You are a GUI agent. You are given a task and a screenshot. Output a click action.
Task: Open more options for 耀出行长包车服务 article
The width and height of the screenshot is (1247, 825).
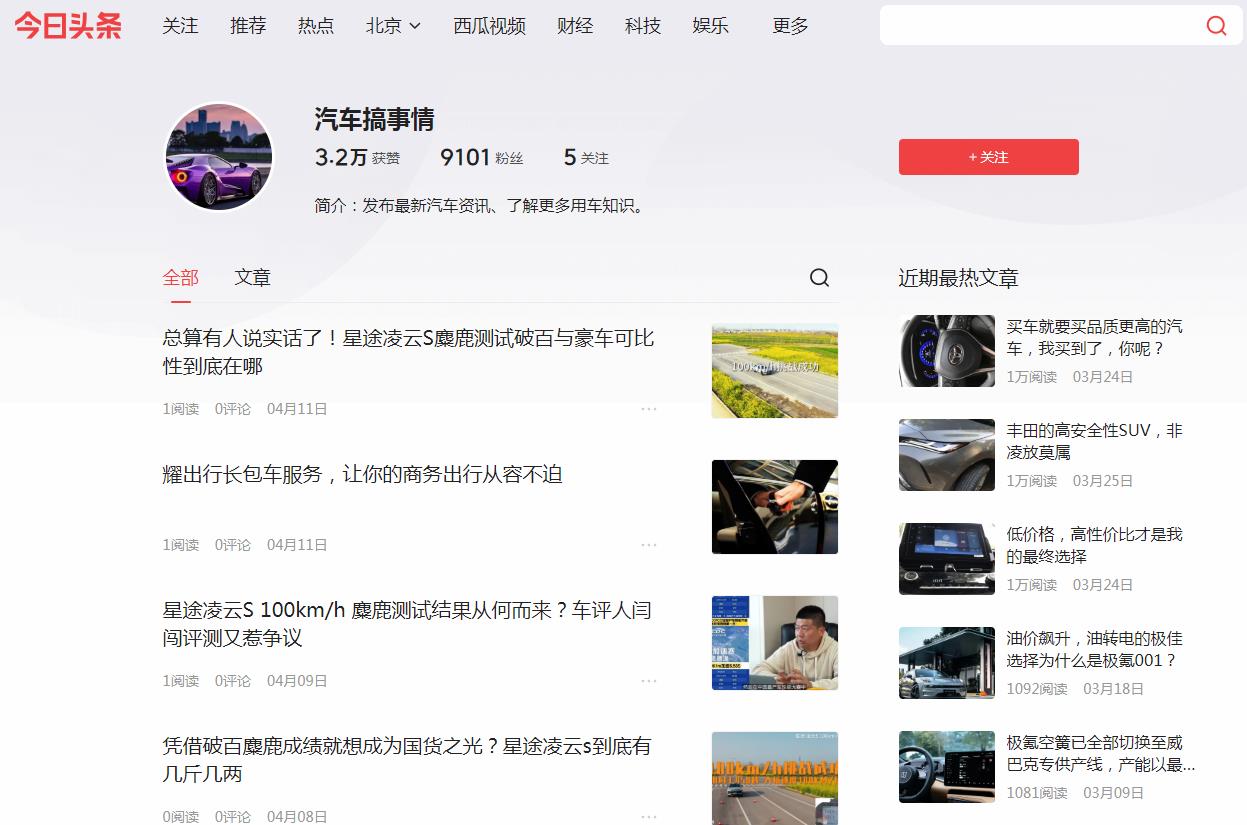649,545
